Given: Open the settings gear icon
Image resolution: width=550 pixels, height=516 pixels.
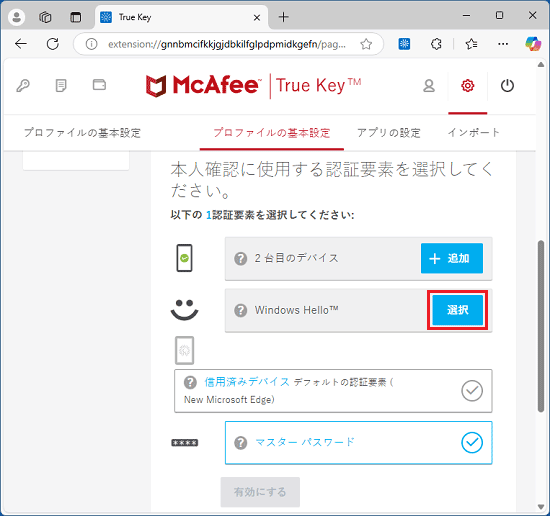Looking at the screenshot, I should [x=468, y=86].
